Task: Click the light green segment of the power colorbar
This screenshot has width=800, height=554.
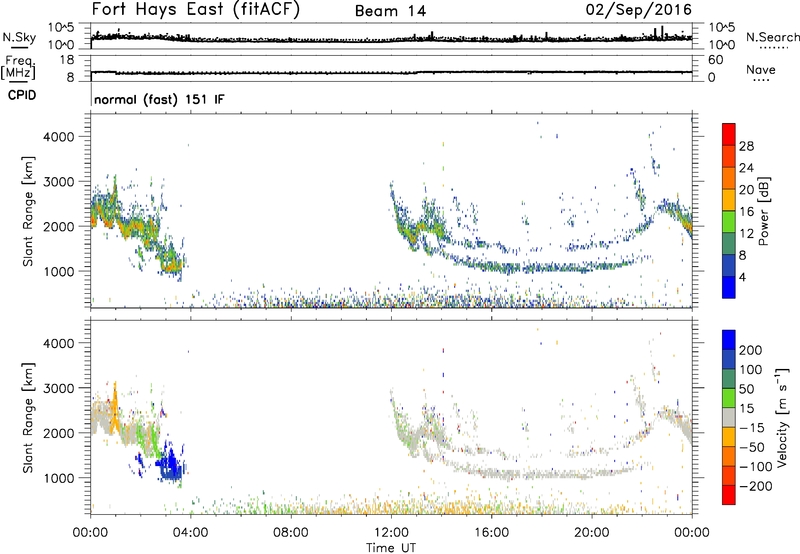Action: pos(729,222)
